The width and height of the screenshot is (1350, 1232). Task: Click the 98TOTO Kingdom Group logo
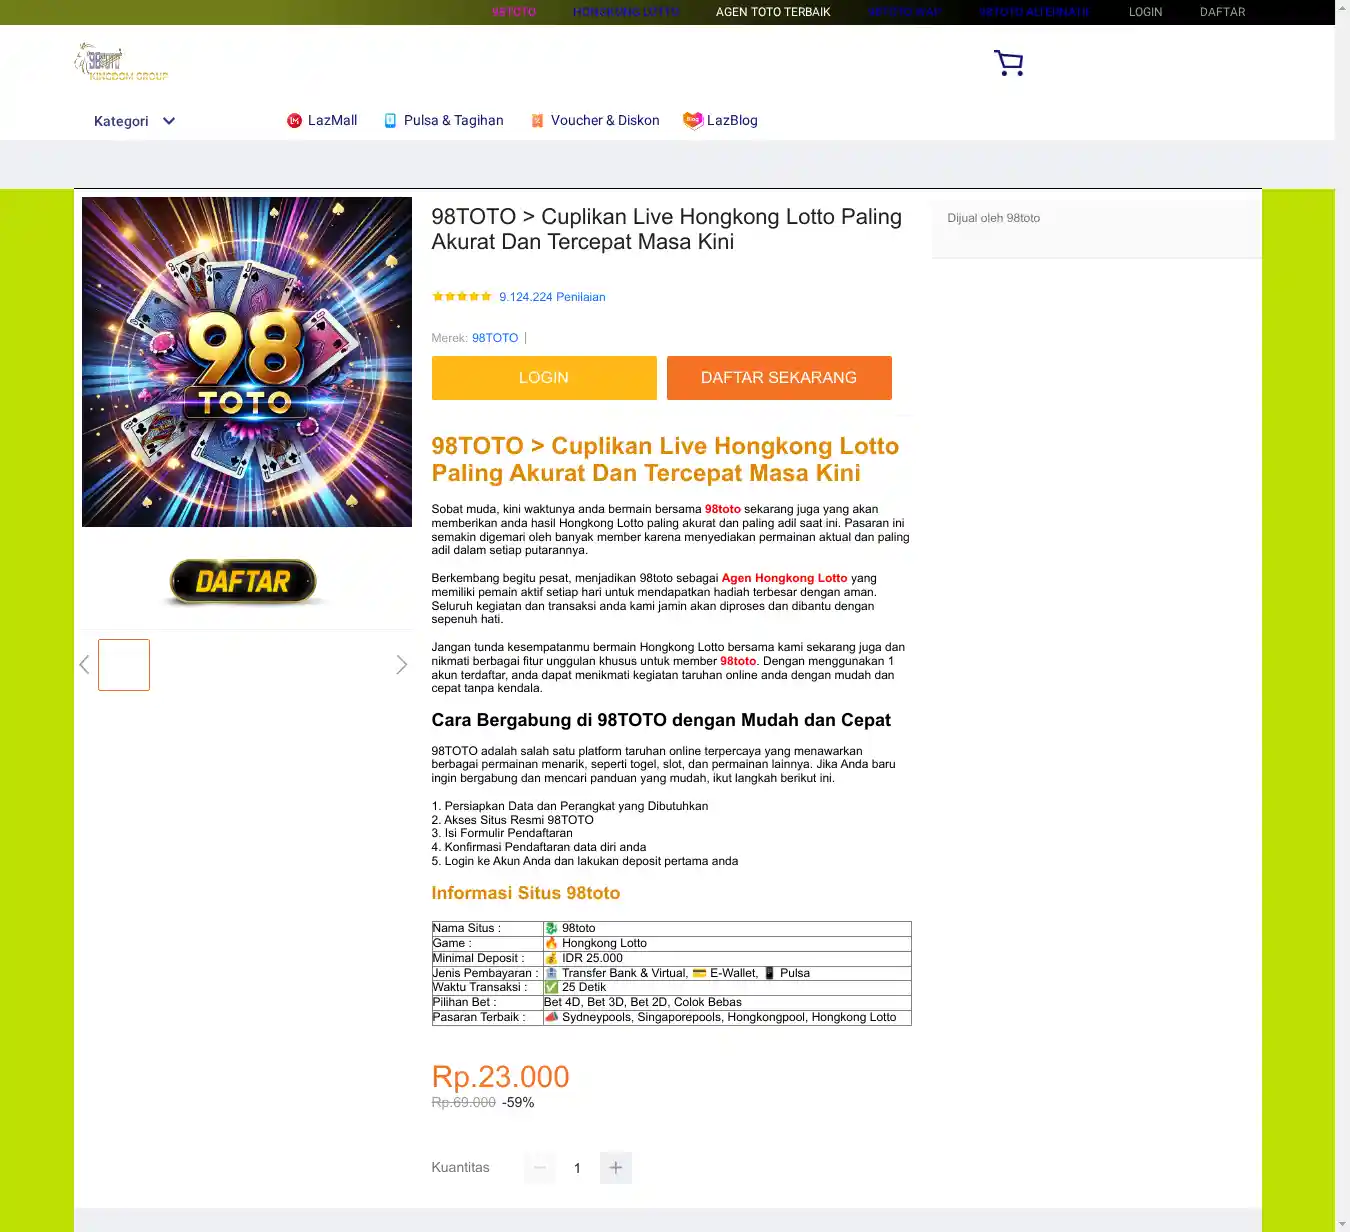click(121, 62)
